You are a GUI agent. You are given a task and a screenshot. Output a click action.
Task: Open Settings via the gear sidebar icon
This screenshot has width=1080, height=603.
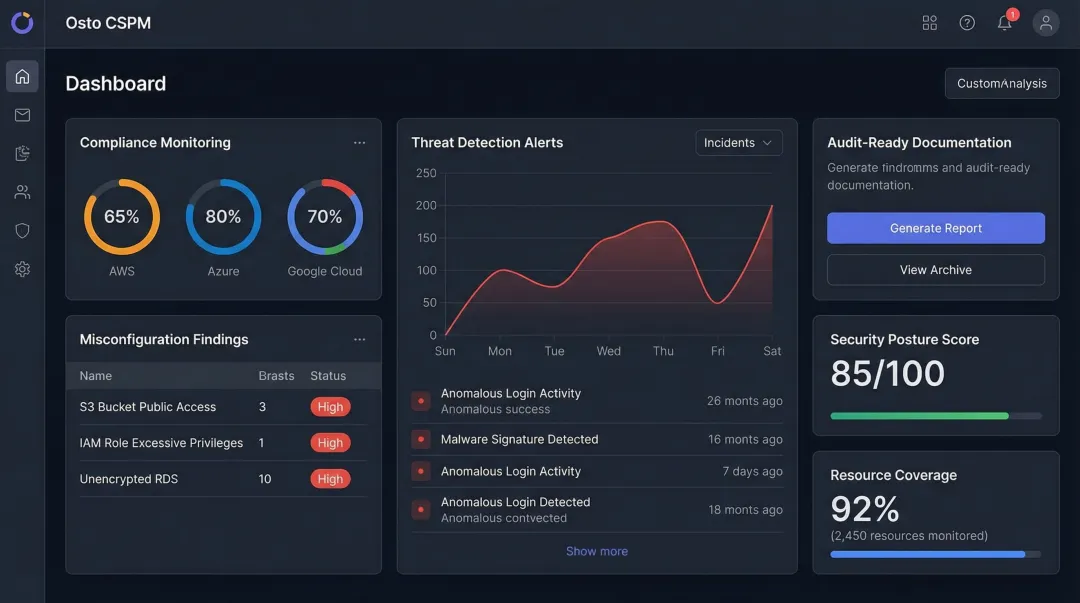click(x=22, y=268)
